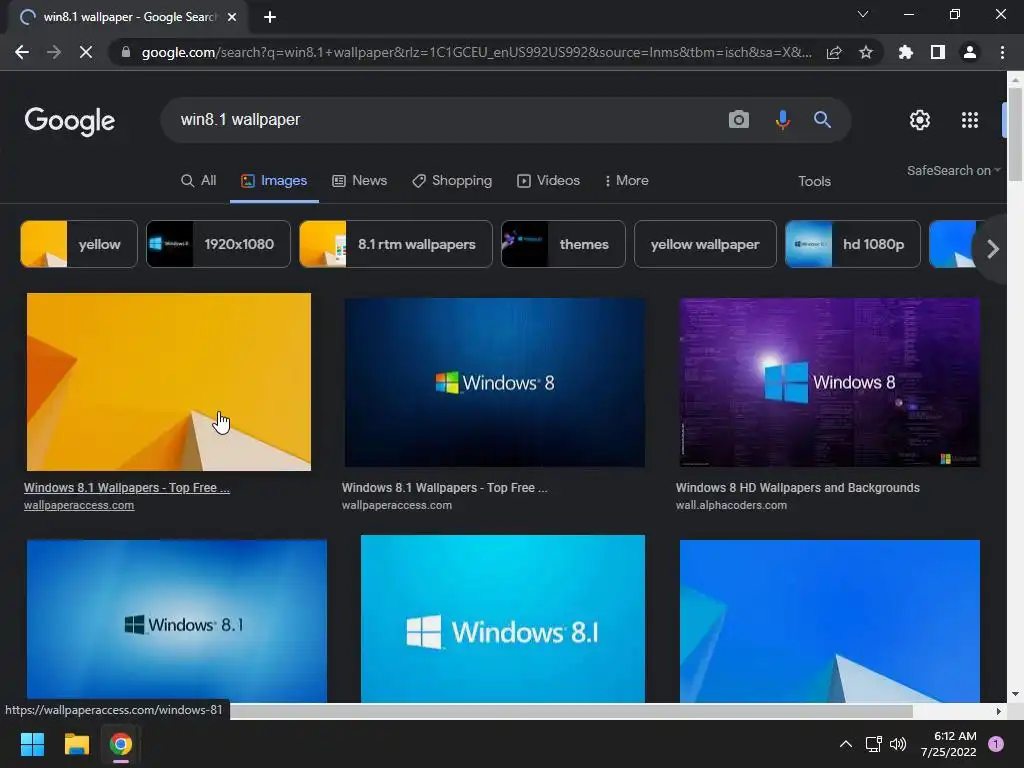The width and height of the screenshot is (1024, 768).
Task: Open underlined wallpaperaccess.com source link
Action: [79, 505]
